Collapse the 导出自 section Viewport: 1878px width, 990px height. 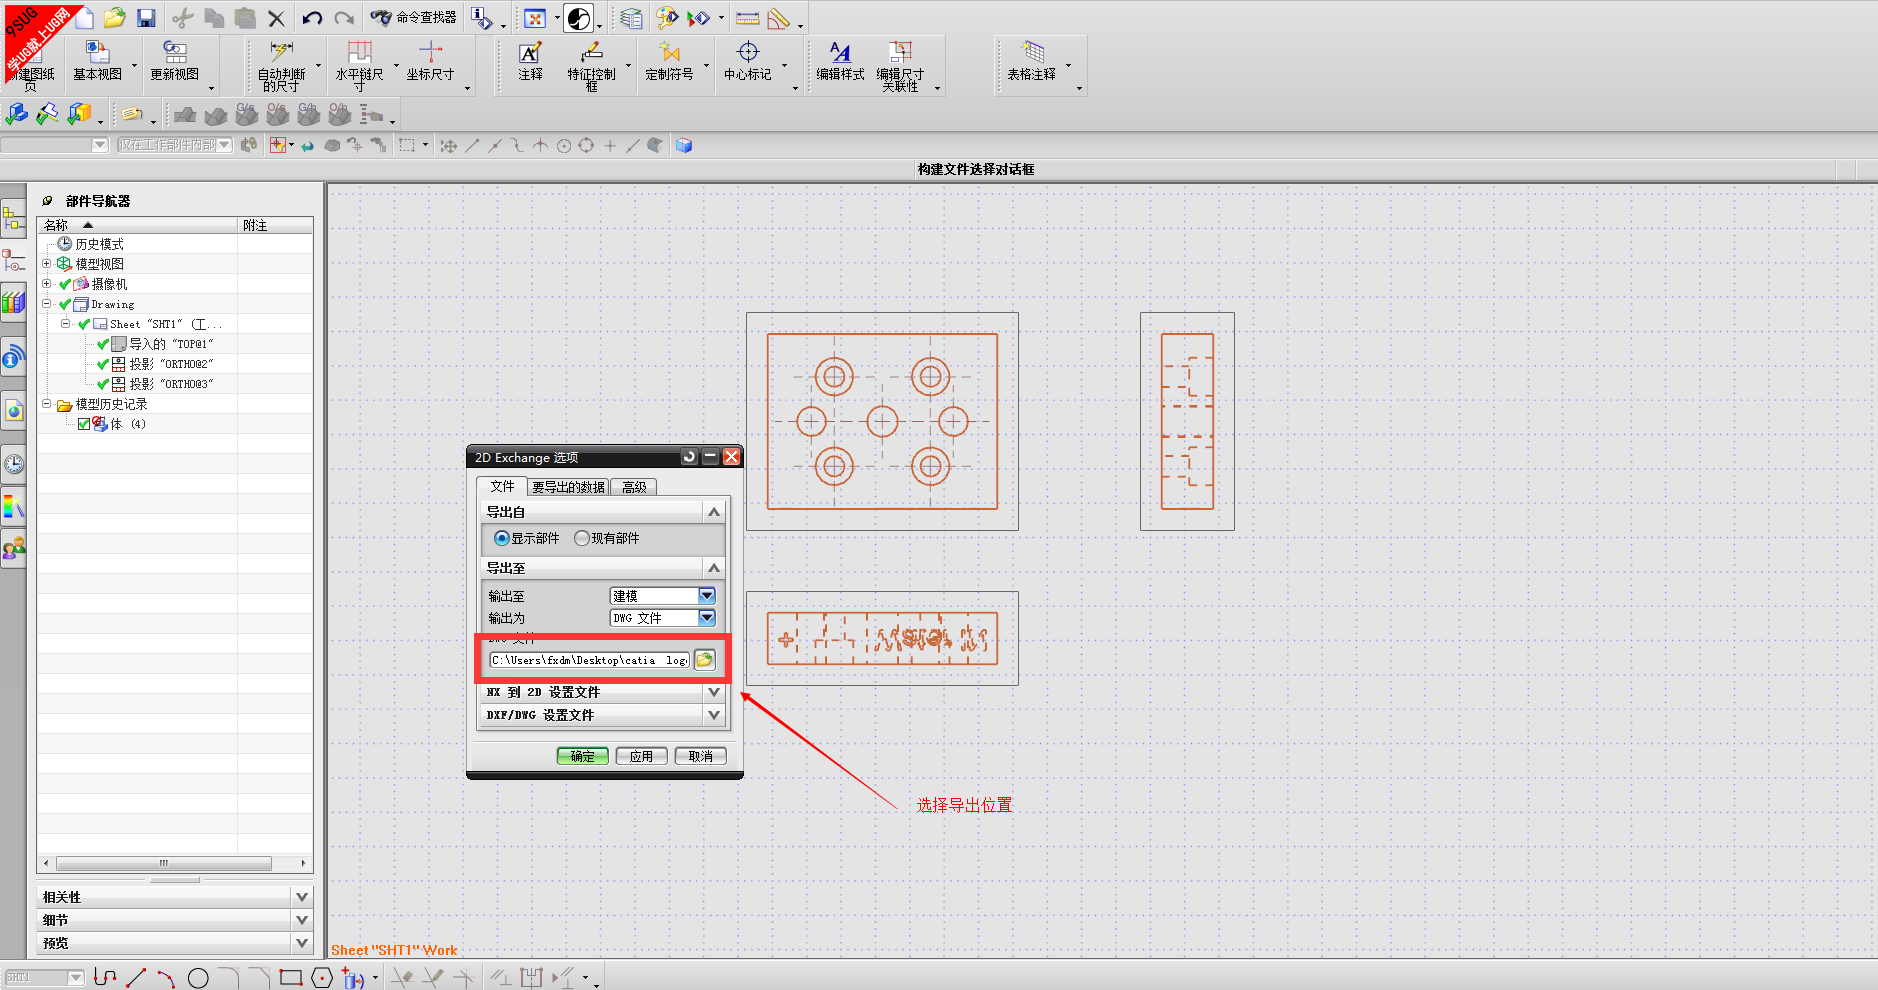coord(714,512)
